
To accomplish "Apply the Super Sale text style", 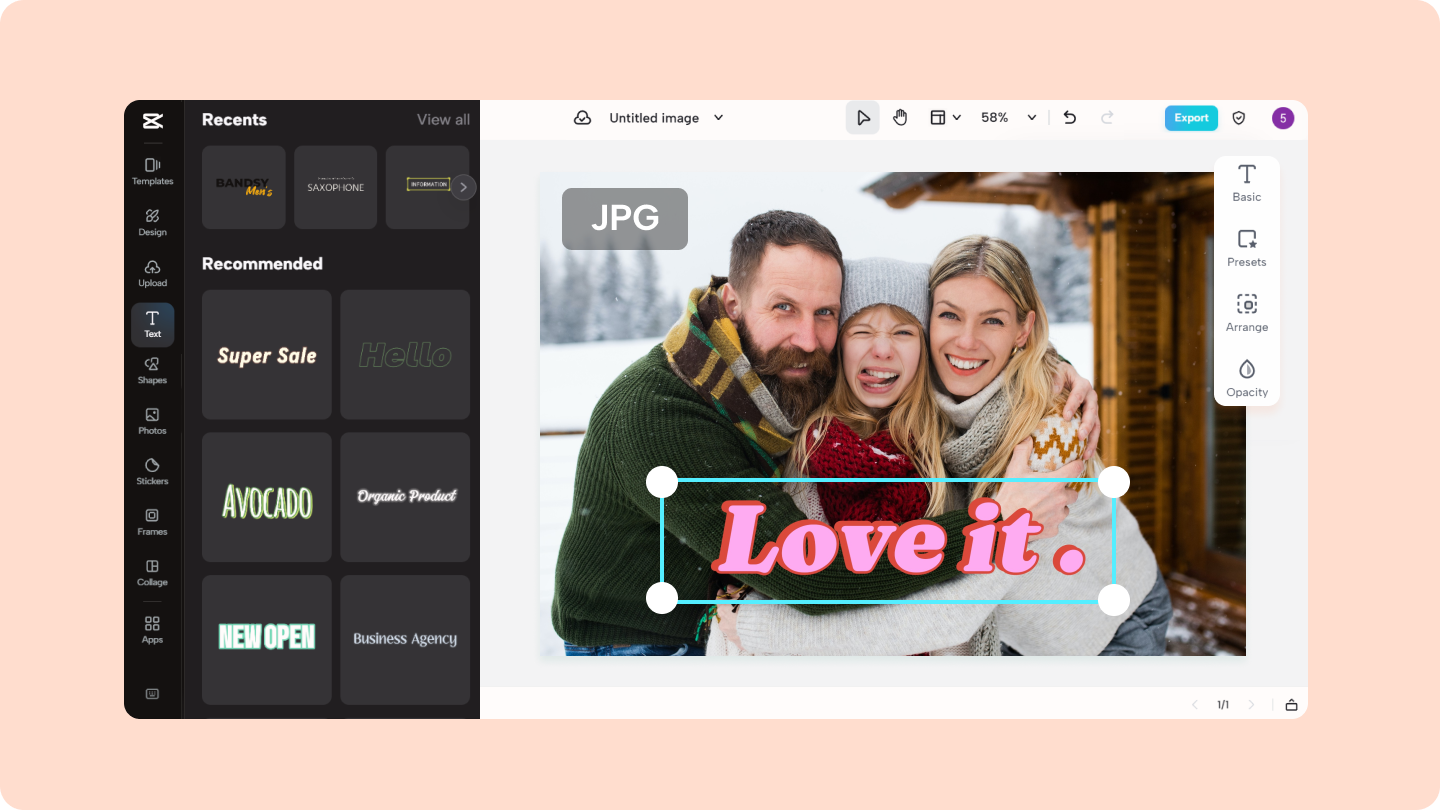I will [267, 355].
